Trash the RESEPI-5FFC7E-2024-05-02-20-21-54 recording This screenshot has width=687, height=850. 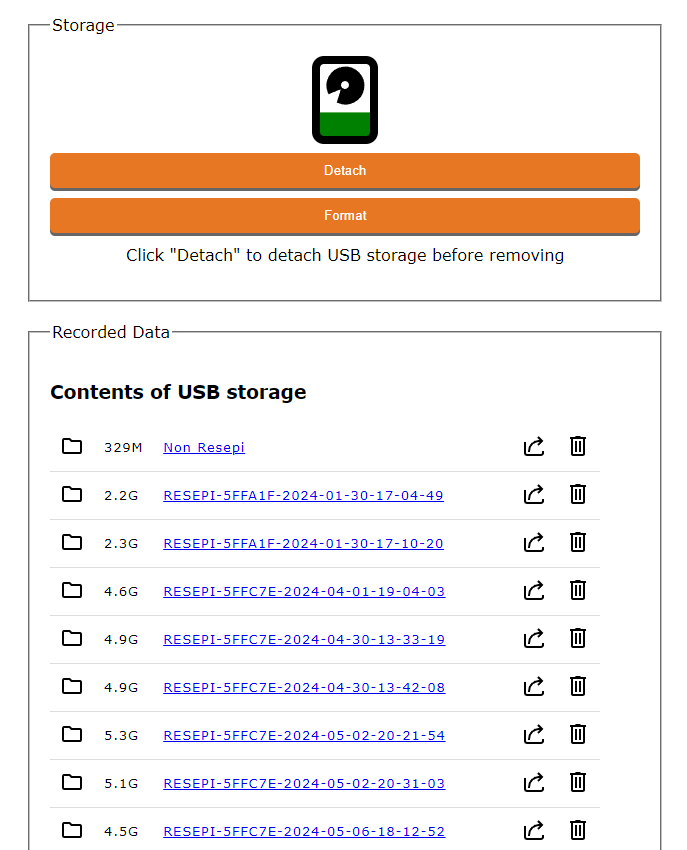click(x=577, y=734)
